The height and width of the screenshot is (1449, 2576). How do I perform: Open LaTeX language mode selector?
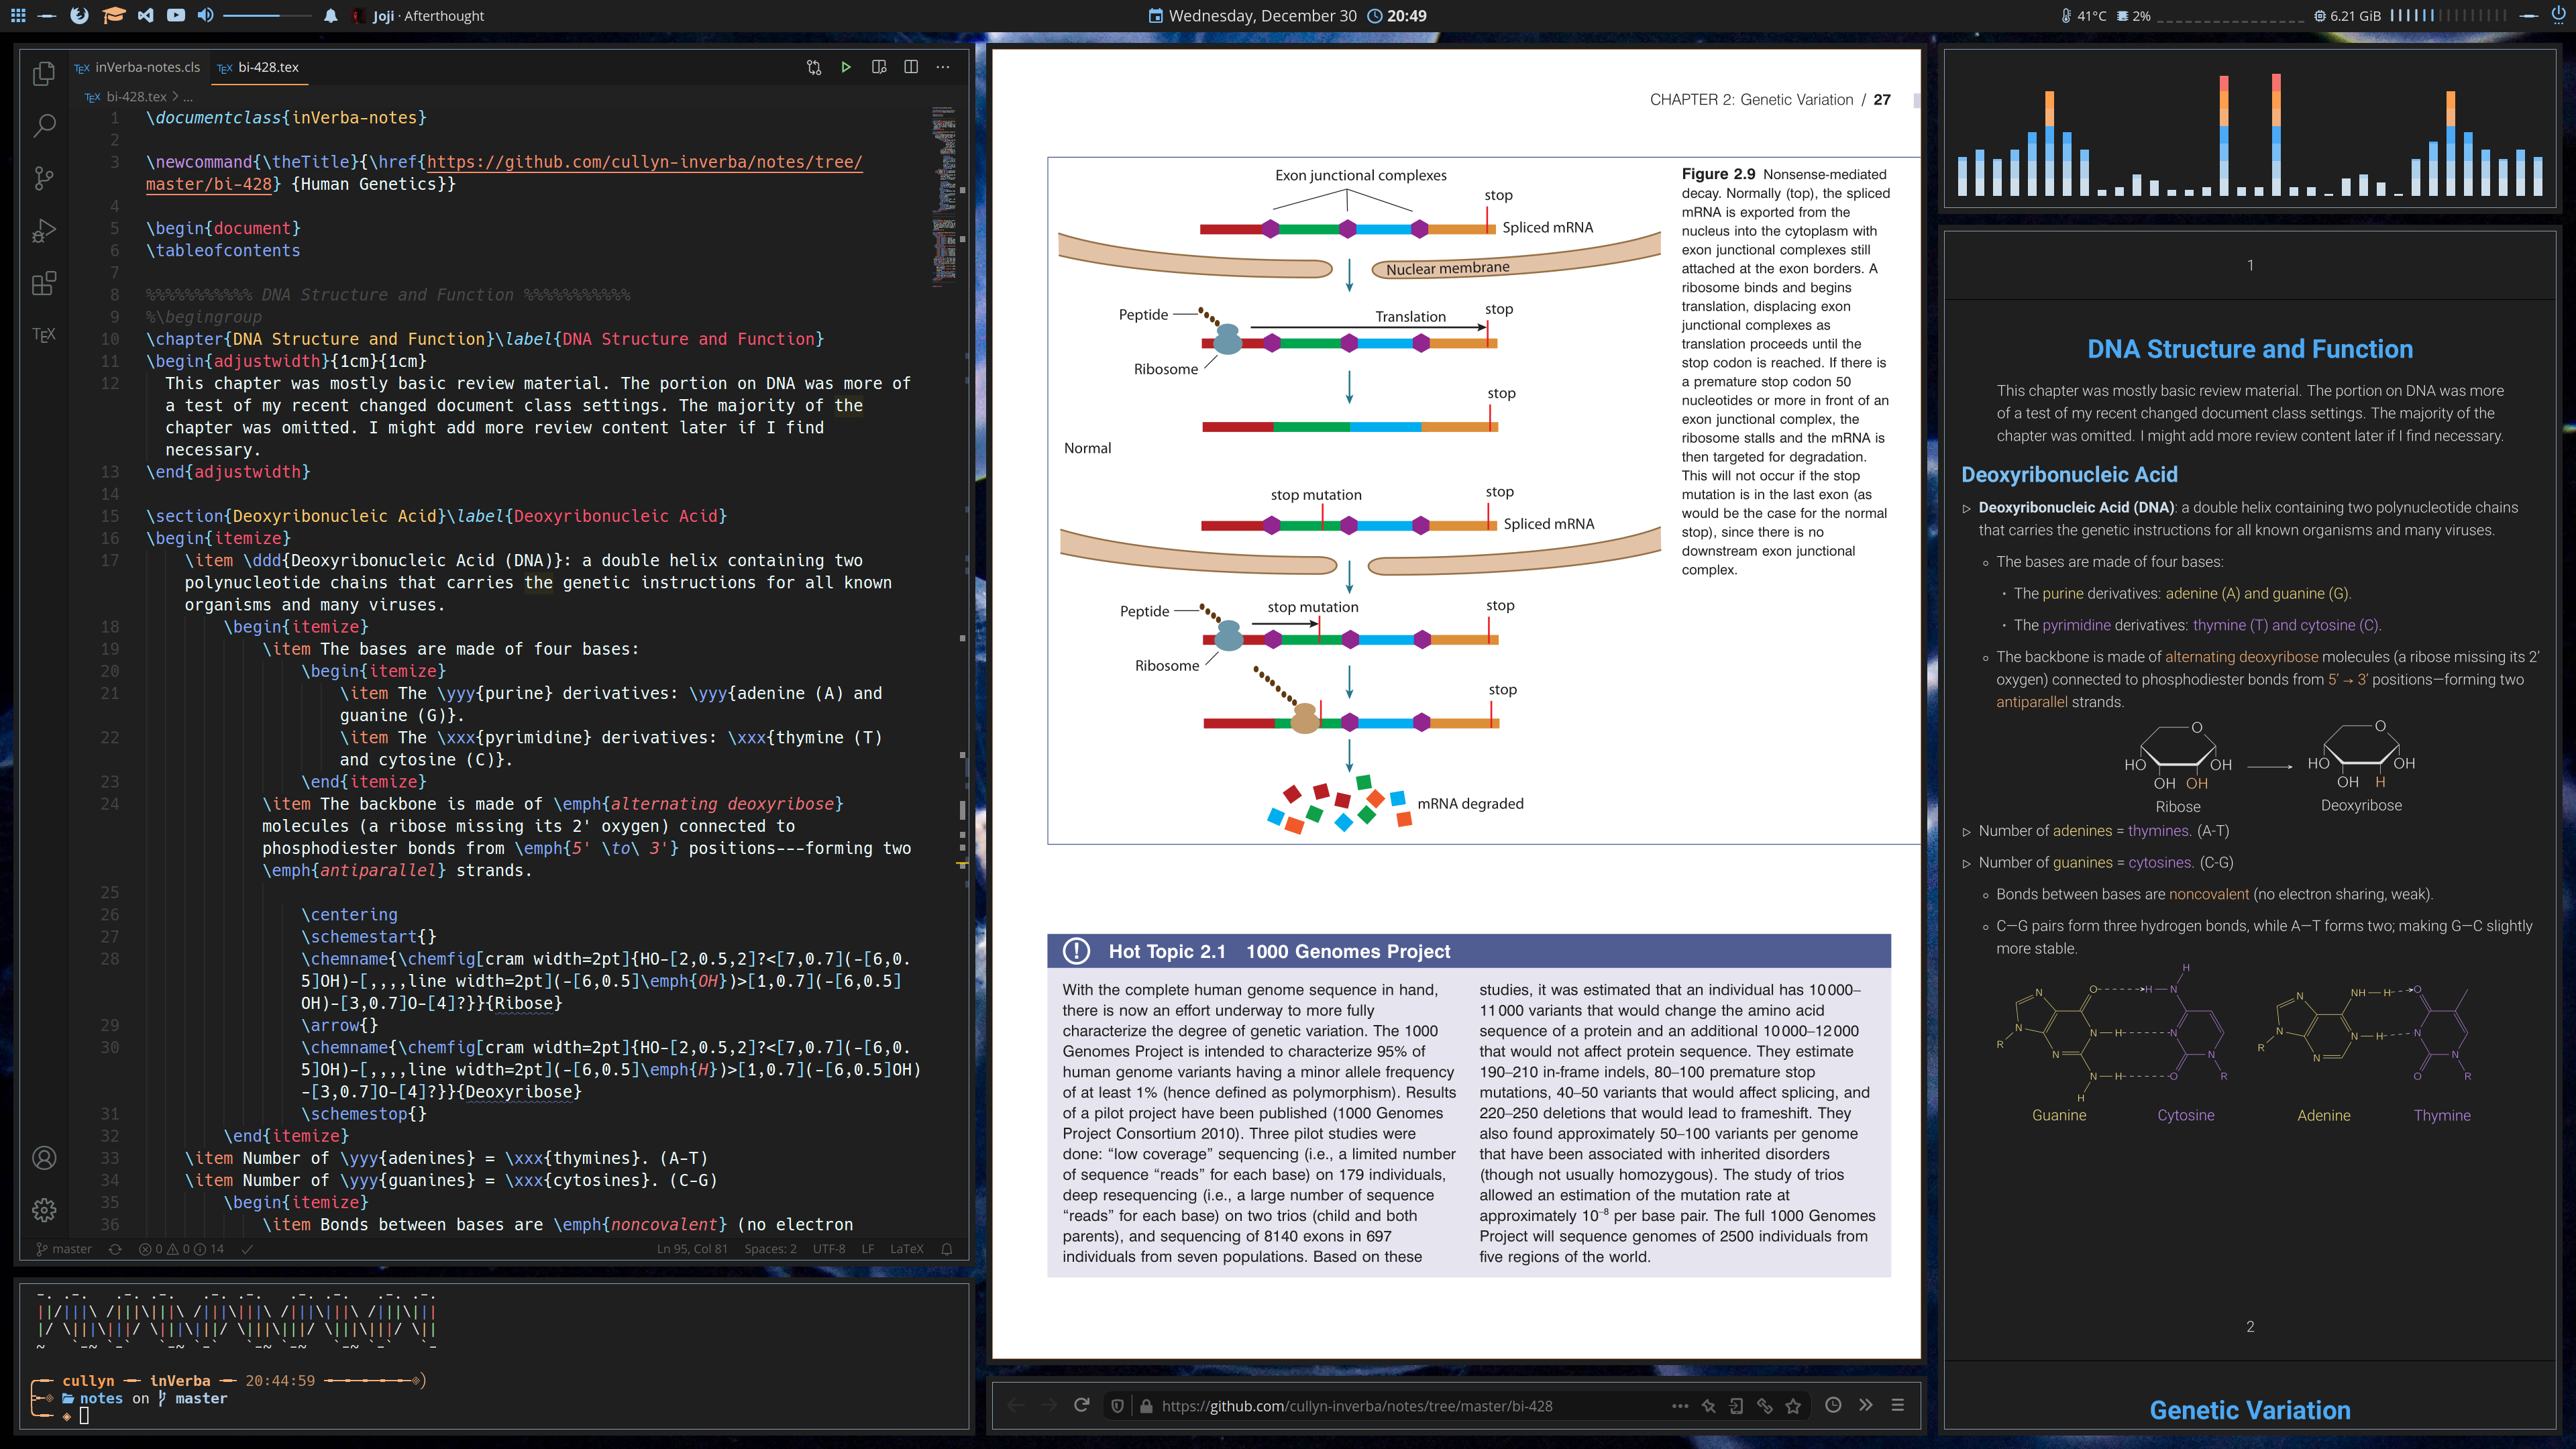click(x=906, y=1249)
